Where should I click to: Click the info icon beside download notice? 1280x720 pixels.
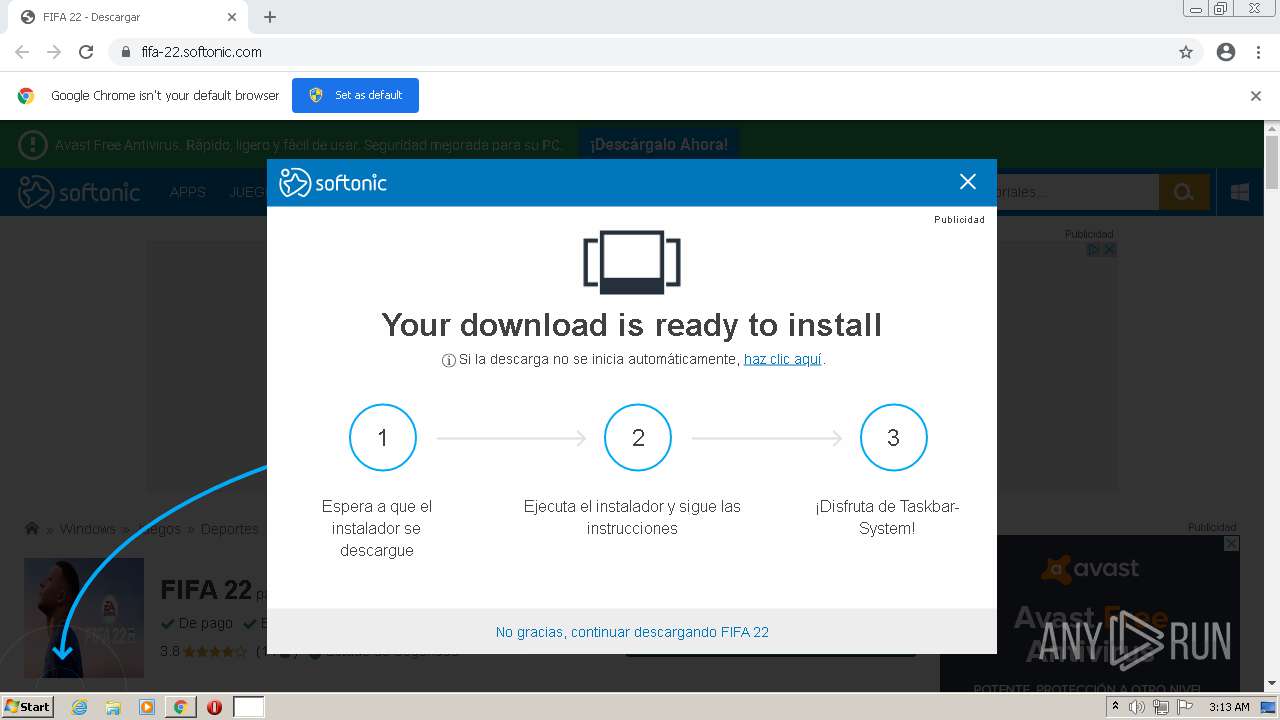click(x=449, y=360)
